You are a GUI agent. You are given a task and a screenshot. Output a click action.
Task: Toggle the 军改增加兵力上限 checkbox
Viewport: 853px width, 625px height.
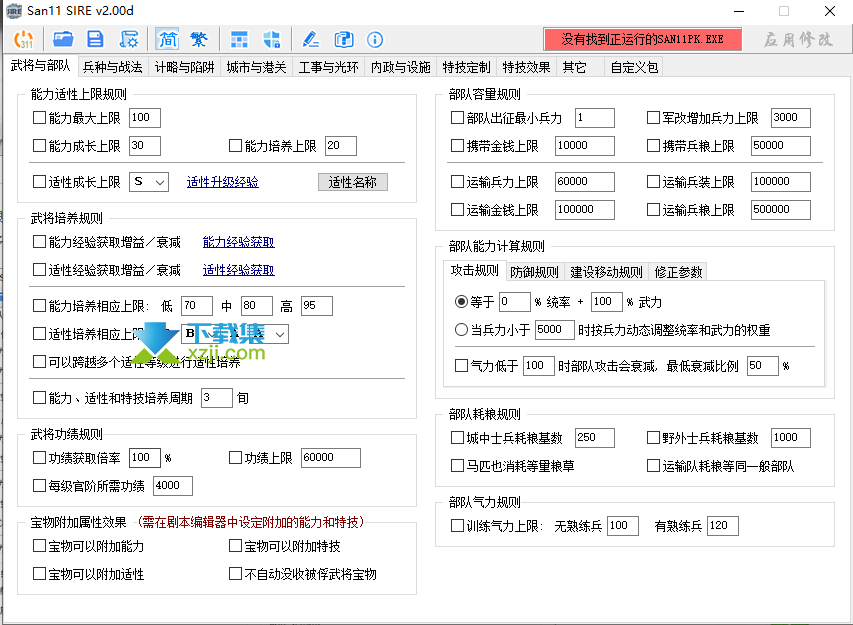(653, 117)
